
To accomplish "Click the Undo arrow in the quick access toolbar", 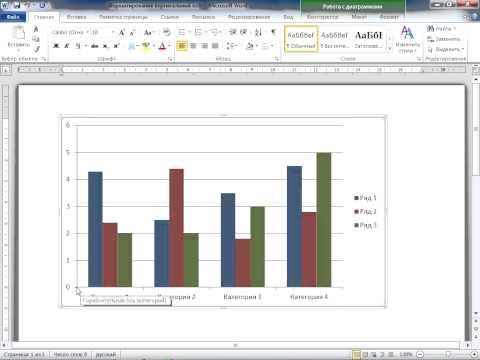I will click(x=28, y=5).
